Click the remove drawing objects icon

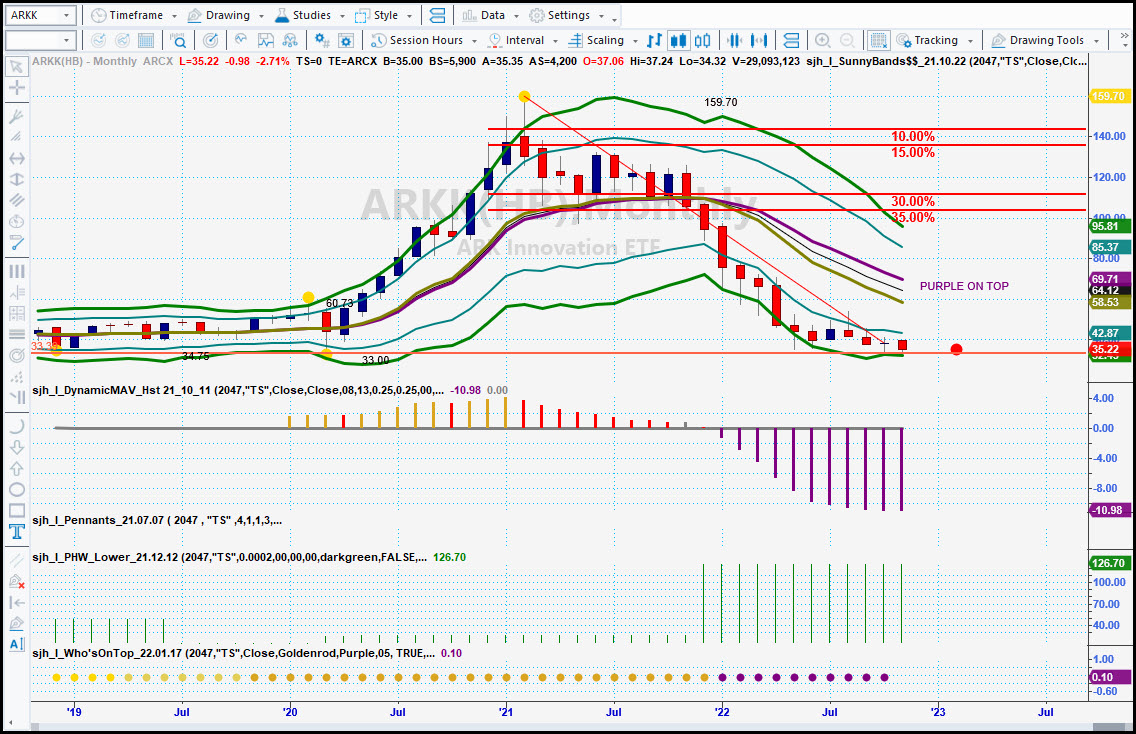tap(17, 581)
